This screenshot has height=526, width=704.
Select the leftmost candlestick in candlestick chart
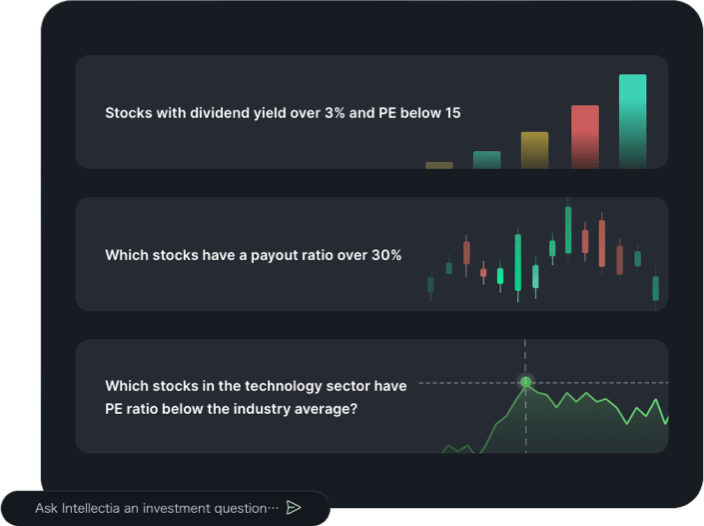pyautogui.click(x=431, y=285)
